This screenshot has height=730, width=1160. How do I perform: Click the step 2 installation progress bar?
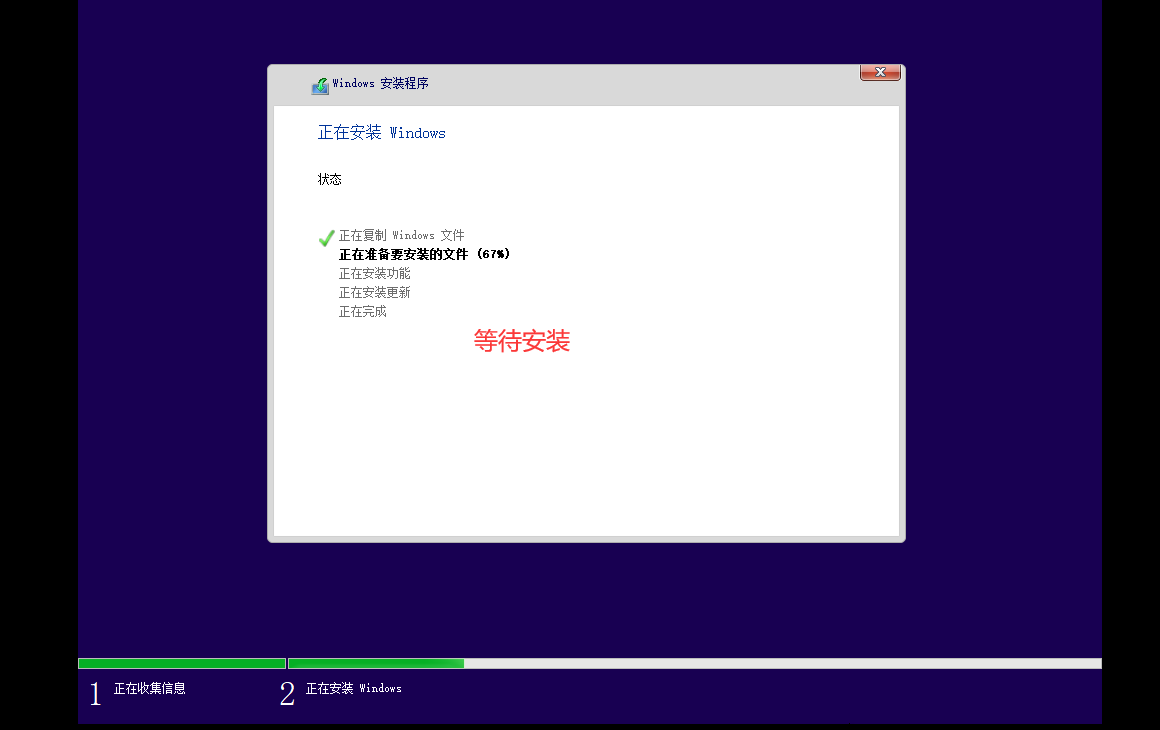coord(695,663)
